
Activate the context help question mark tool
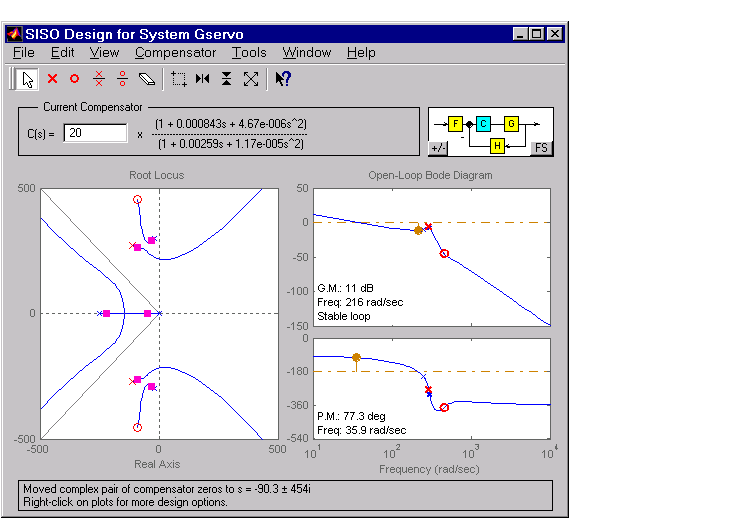(282, 78)
